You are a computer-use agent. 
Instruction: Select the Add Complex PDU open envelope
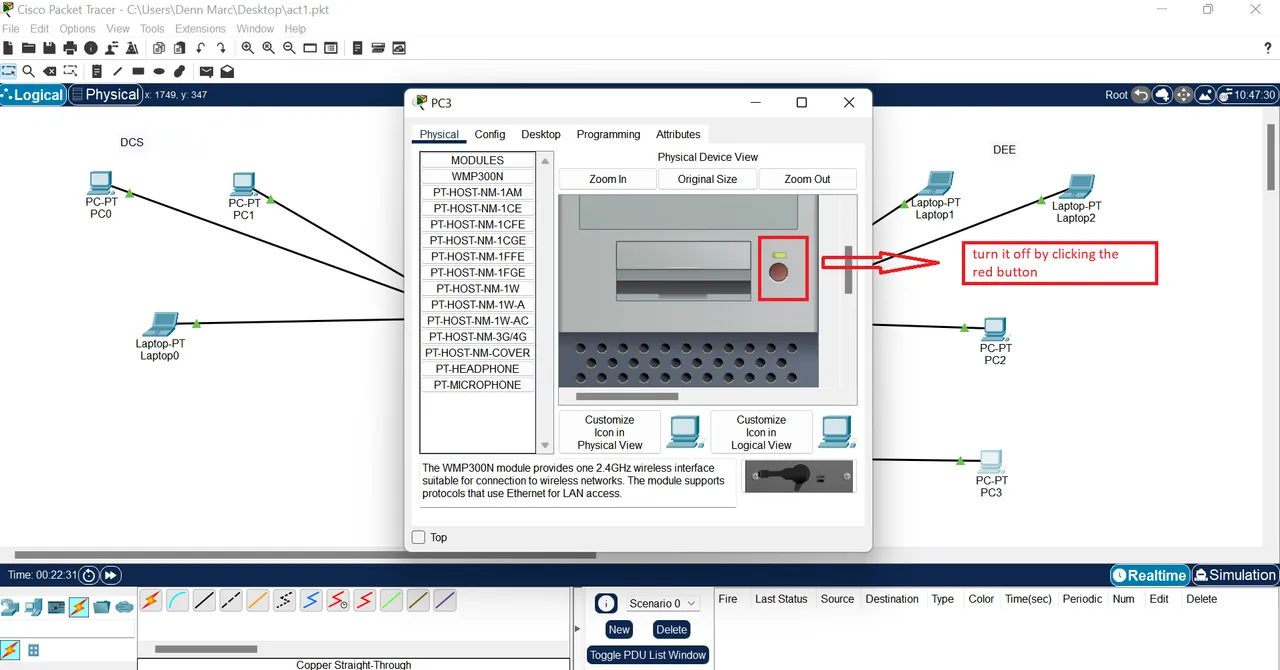point(227,71)
